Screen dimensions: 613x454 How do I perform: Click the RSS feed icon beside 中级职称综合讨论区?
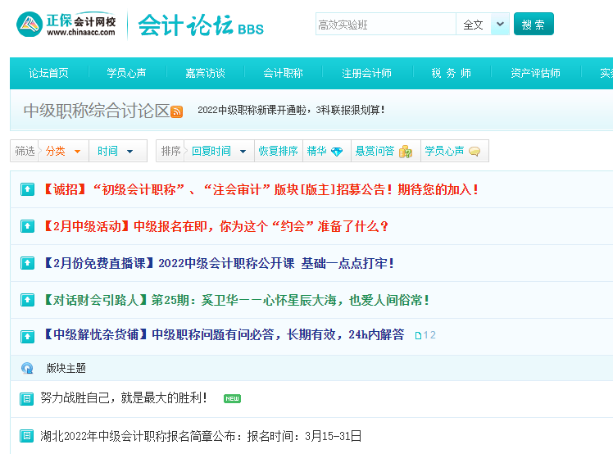[x=177, y=111]
